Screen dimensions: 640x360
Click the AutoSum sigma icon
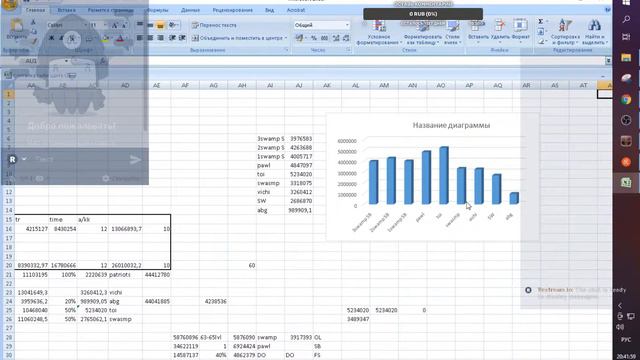540,21
